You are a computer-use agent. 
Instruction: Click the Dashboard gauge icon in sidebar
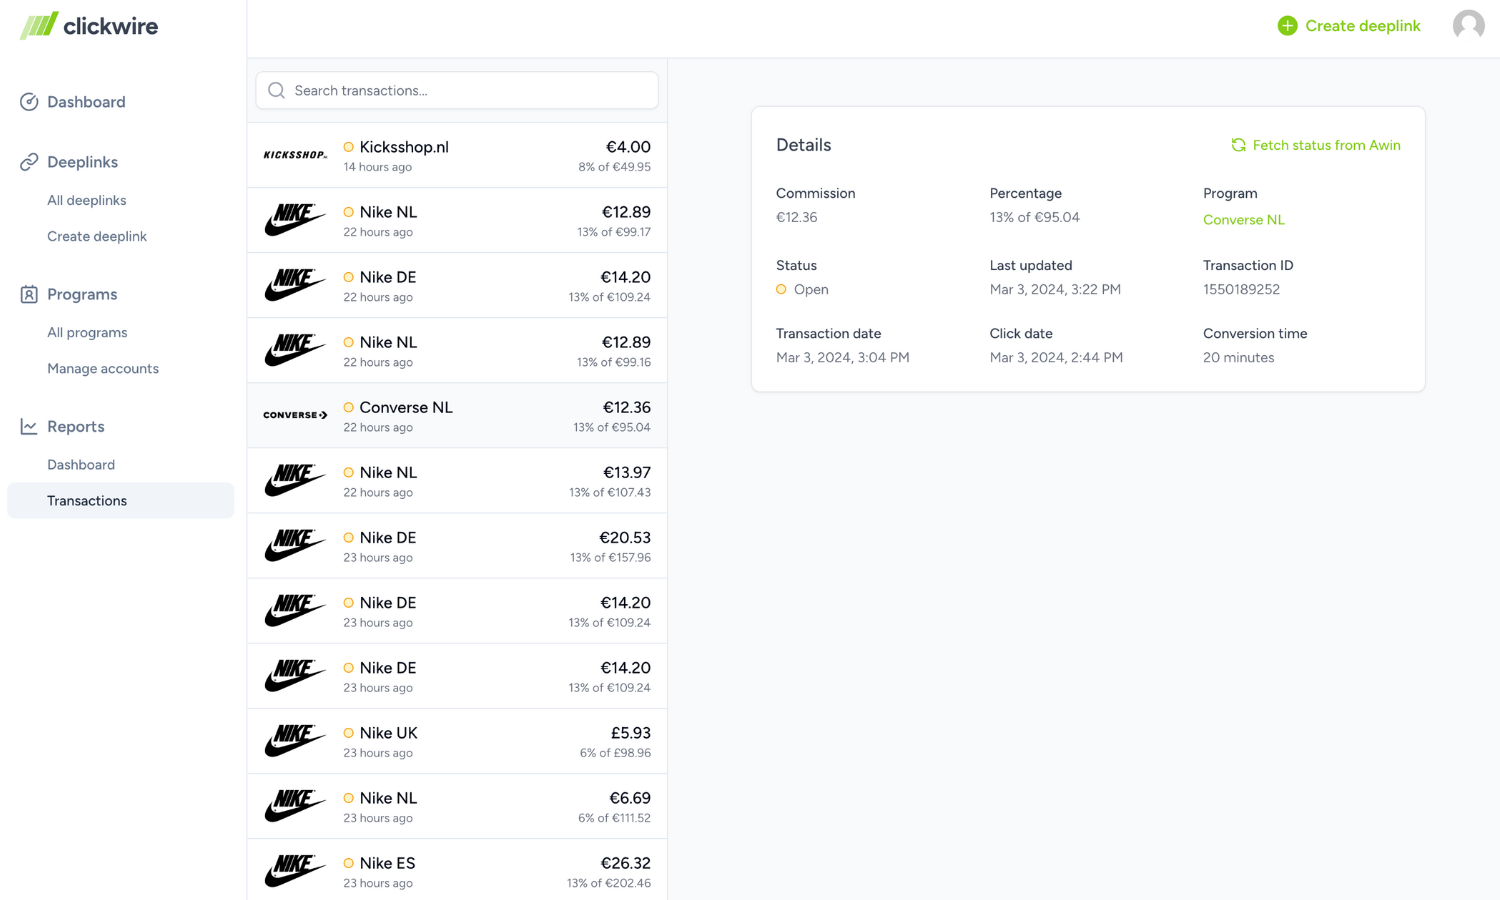(x=29, y=102)
